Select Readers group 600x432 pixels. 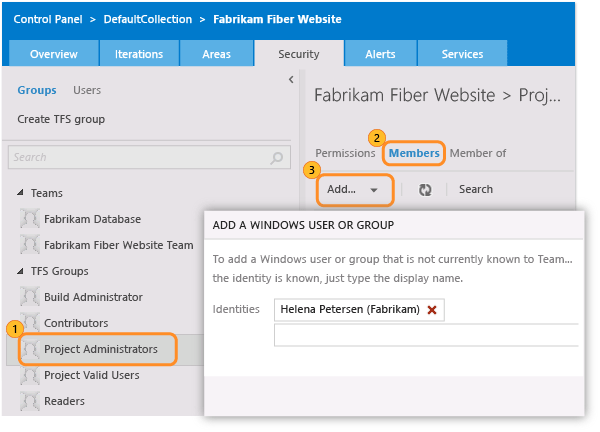pyautogui.click(x=64, y=401)
